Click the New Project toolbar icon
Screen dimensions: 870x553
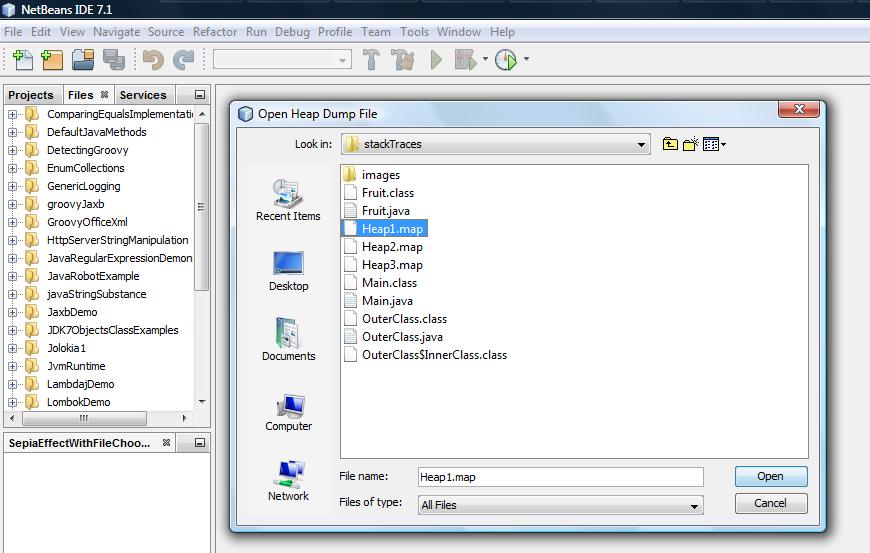(x=52, y=59)
